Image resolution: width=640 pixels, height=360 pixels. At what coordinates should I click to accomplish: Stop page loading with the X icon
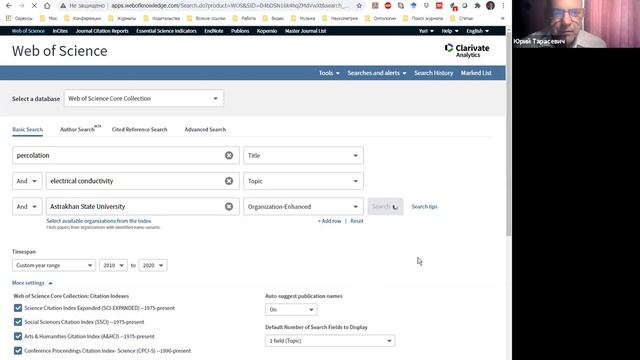click(34, 6)
